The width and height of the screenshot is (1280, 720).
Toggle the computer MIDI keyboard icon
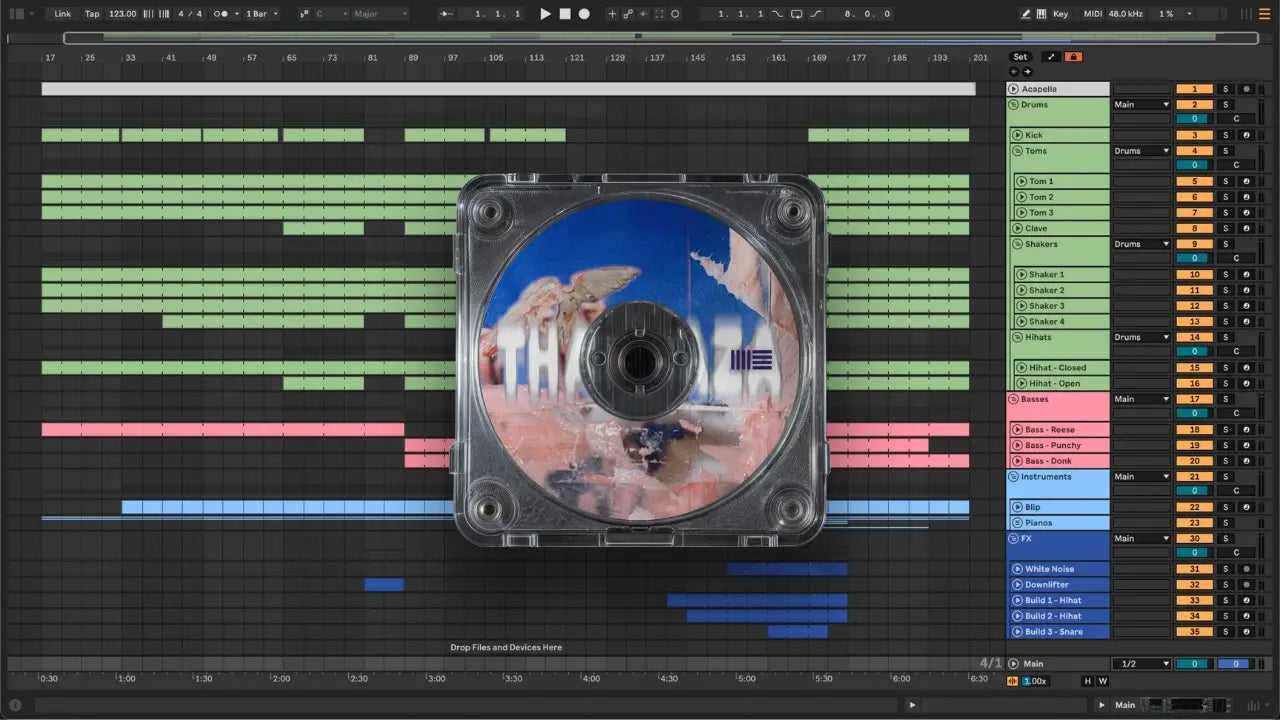(x=1042, y=14)
